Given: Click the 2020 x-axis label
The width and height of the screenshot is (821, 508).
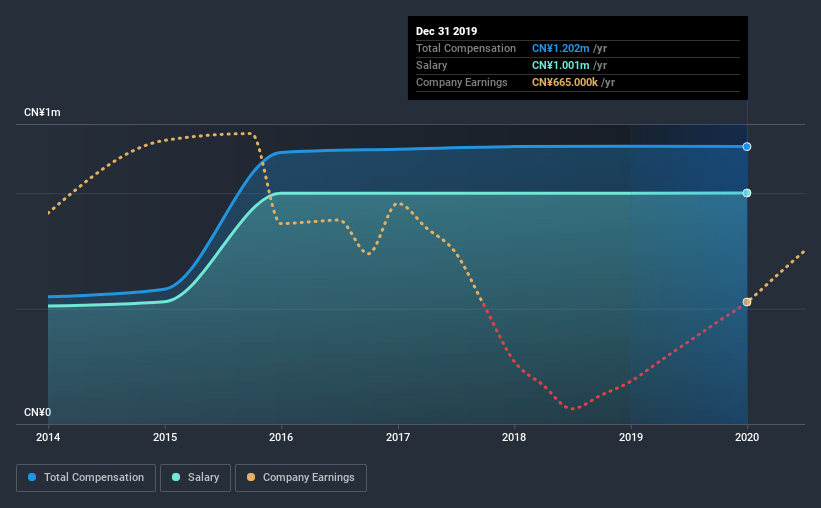Looking at the screenshot, I should coord(747,437).
